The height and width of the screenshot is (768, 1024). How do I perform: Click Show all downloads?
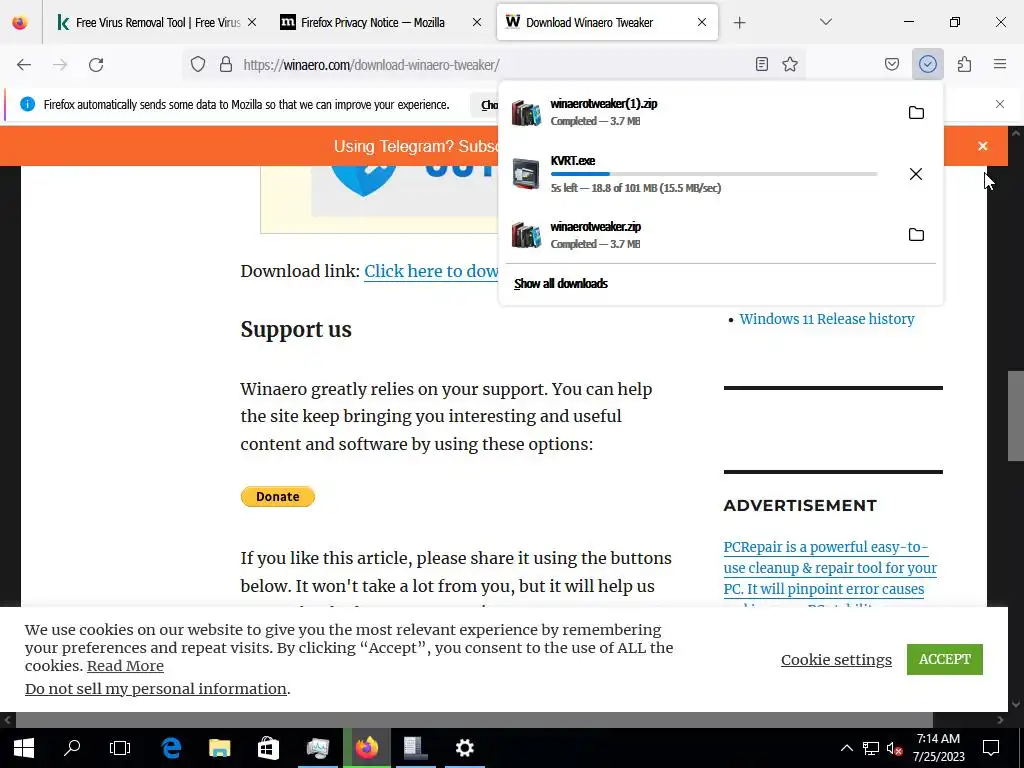(x=561, y=283)
